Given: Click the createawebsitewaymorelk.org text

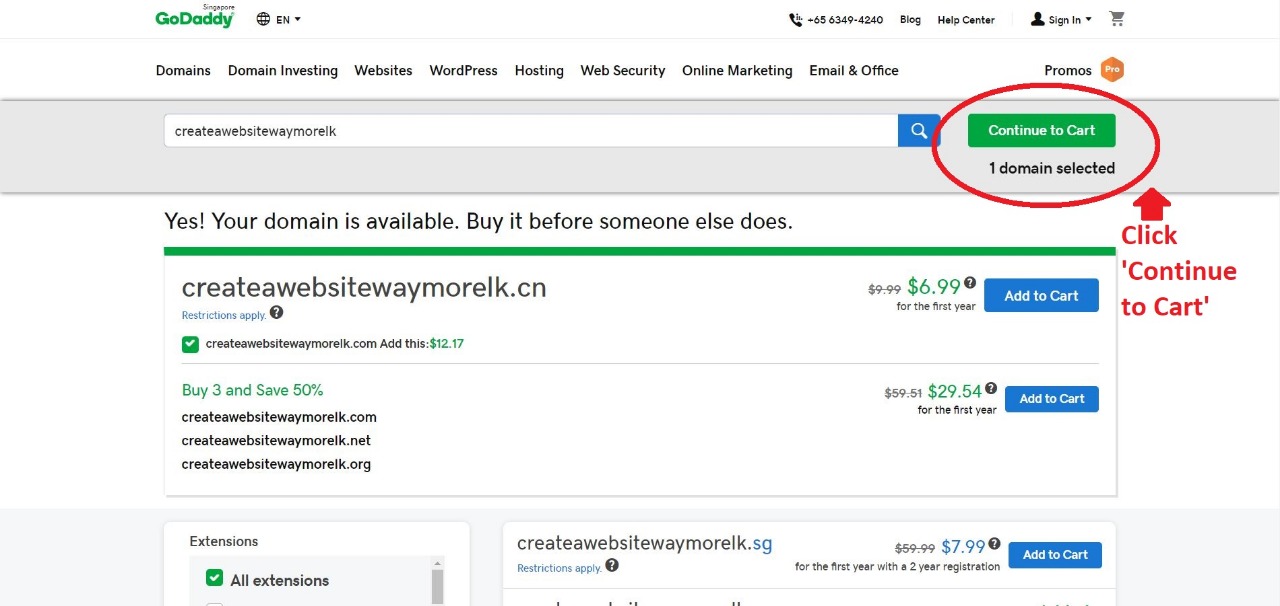Looking at the screenshot, I should (276, 465).
